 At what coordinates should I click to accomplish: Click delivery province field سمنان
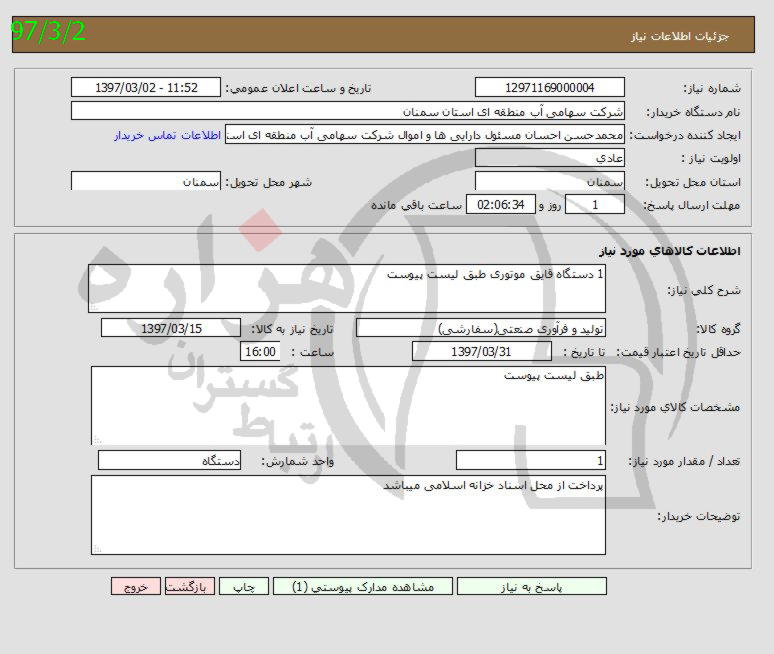[549, 181]
